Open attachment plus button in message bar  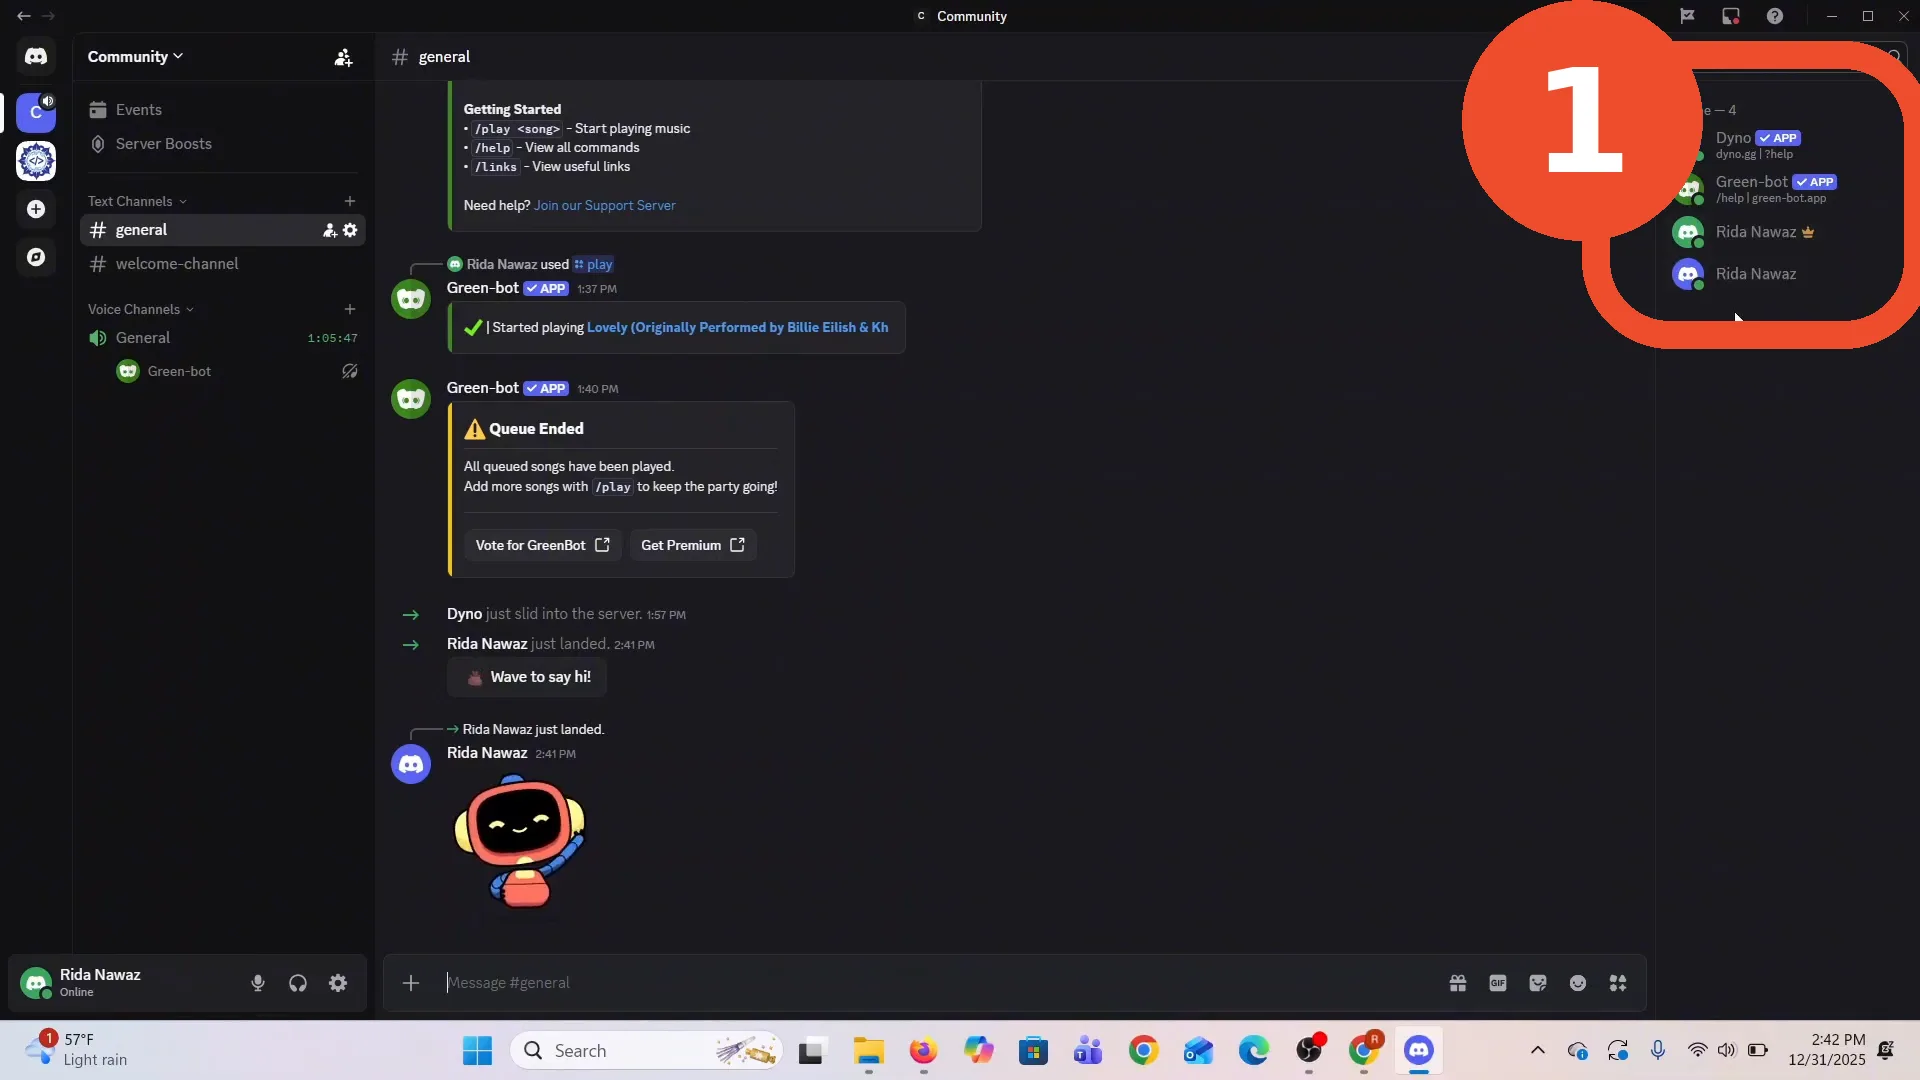click(411, 983)
